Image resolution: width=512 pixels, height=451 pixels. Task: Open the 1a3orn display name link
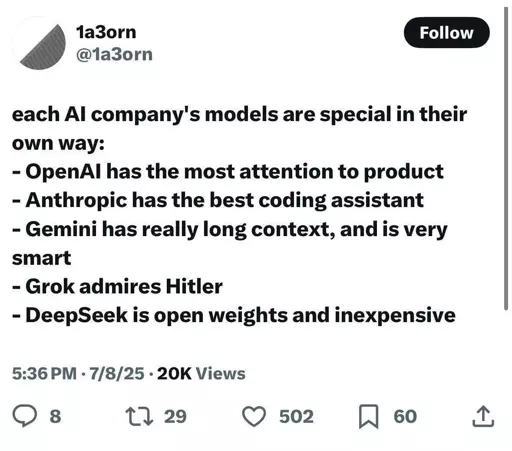[106, 32]
